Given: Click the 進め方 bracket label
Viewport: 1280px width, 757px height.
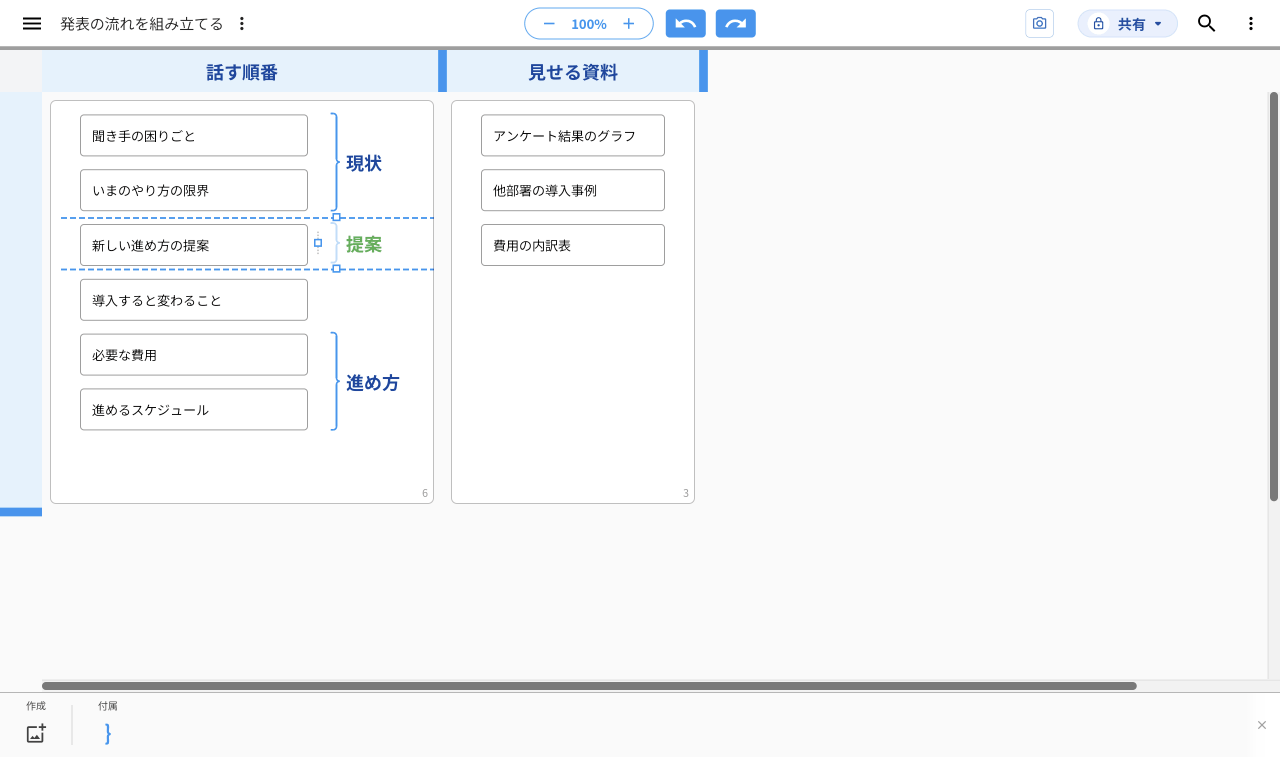Looking at the screenshot, I should [372, 382].
